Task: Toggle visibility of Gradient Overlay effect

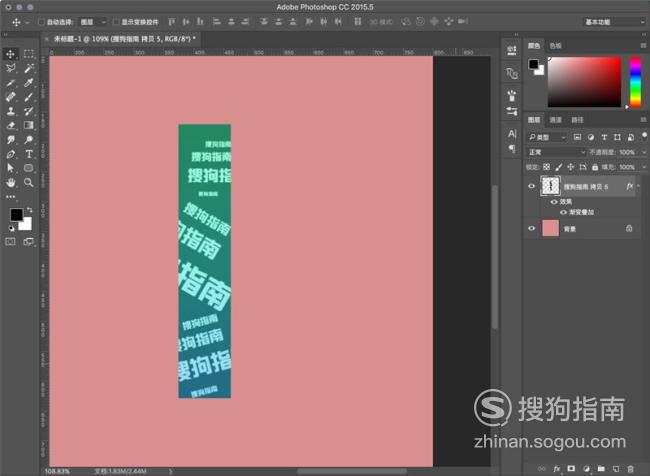Action: click(563, 212)
